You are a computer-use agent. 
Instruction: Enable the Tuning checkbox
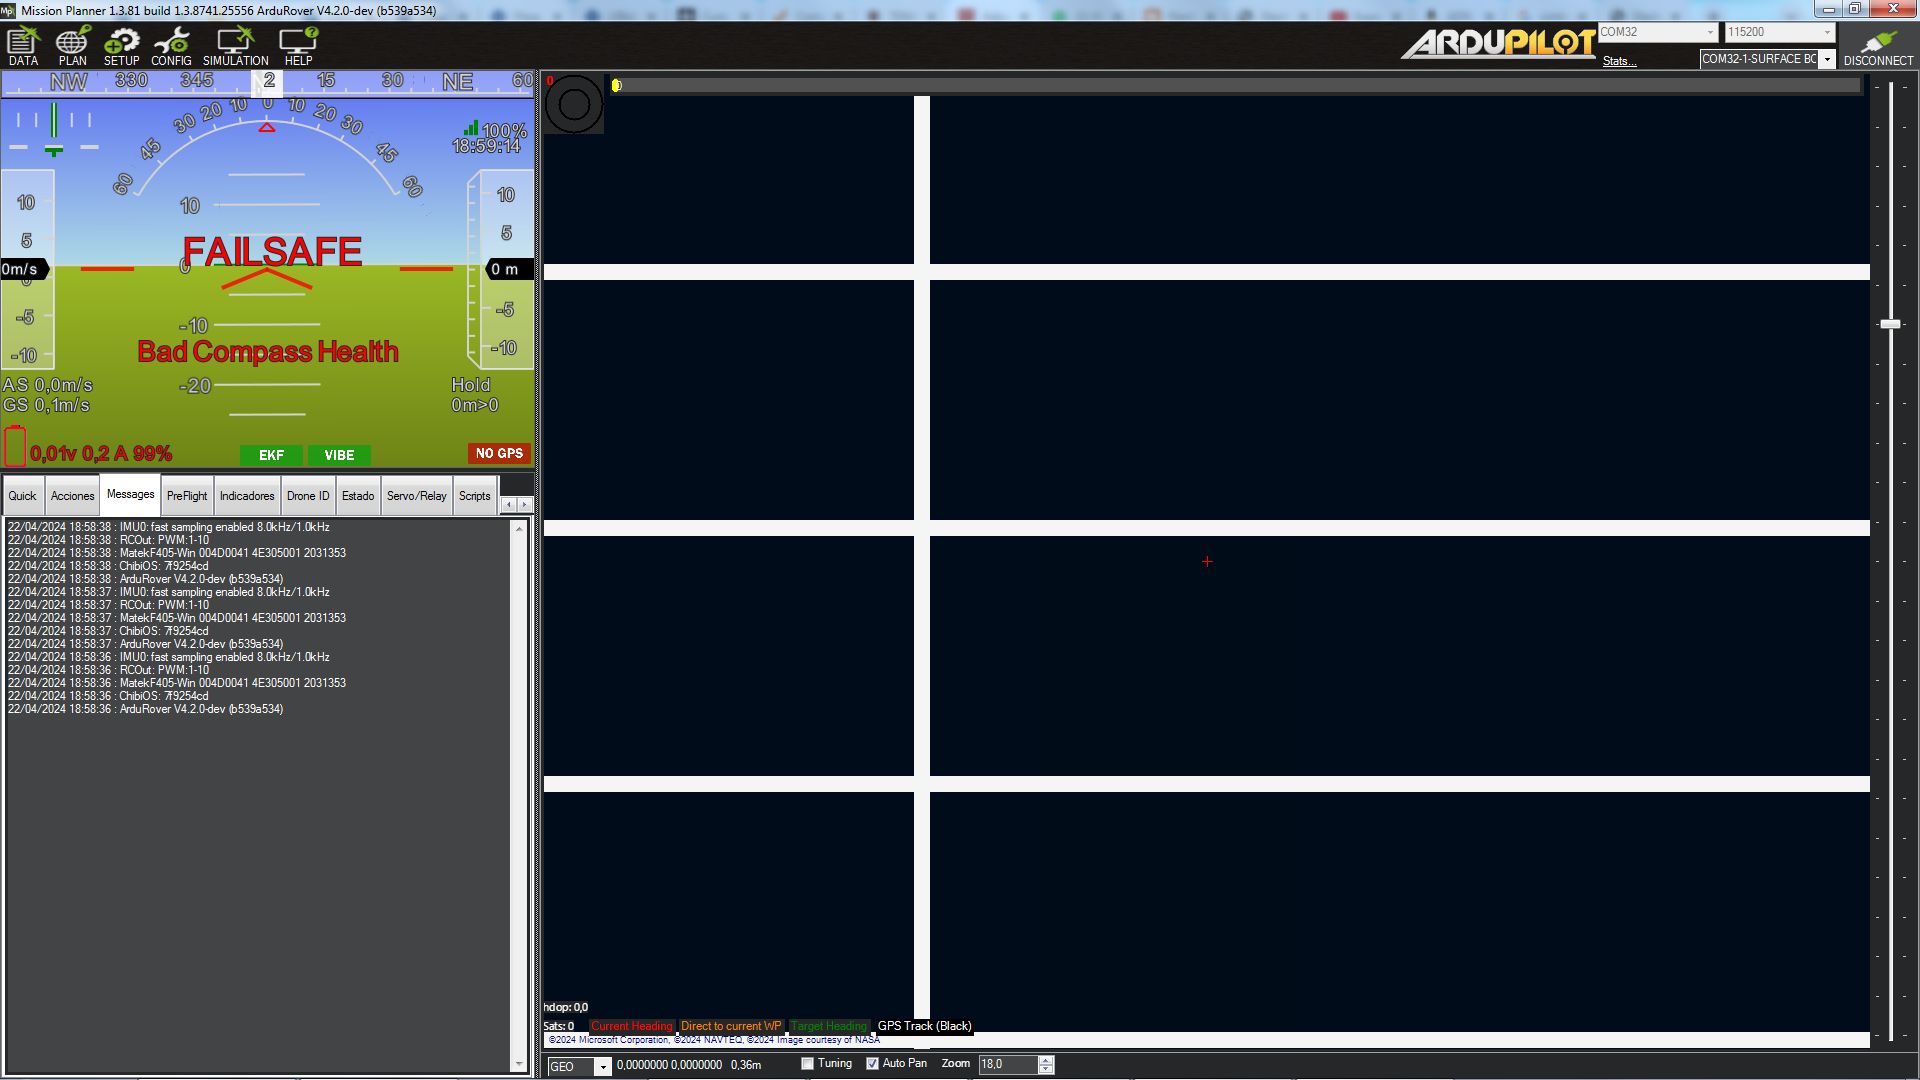tap(808, 1064)
